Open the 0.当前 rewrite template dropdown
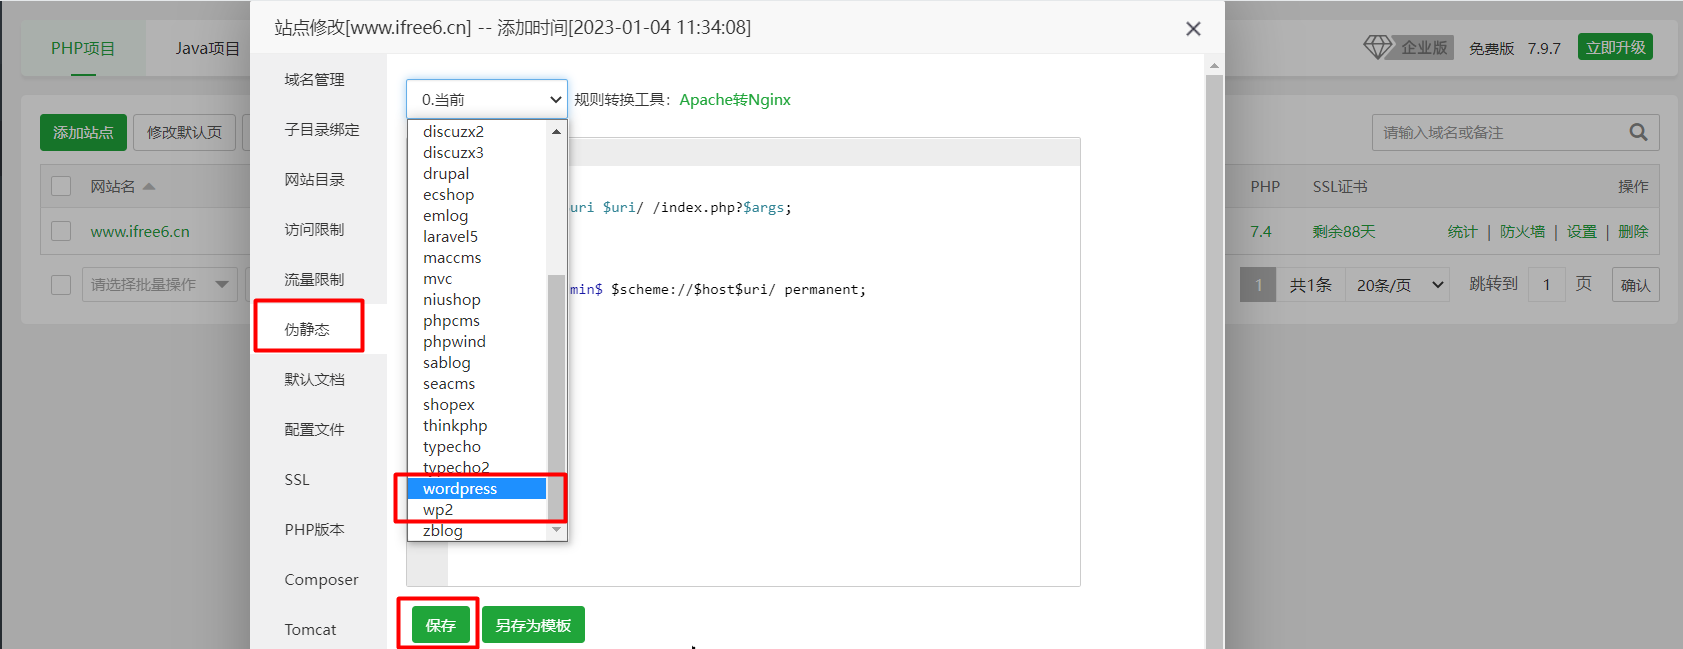1683x649 pixels. tap(487, 99)
